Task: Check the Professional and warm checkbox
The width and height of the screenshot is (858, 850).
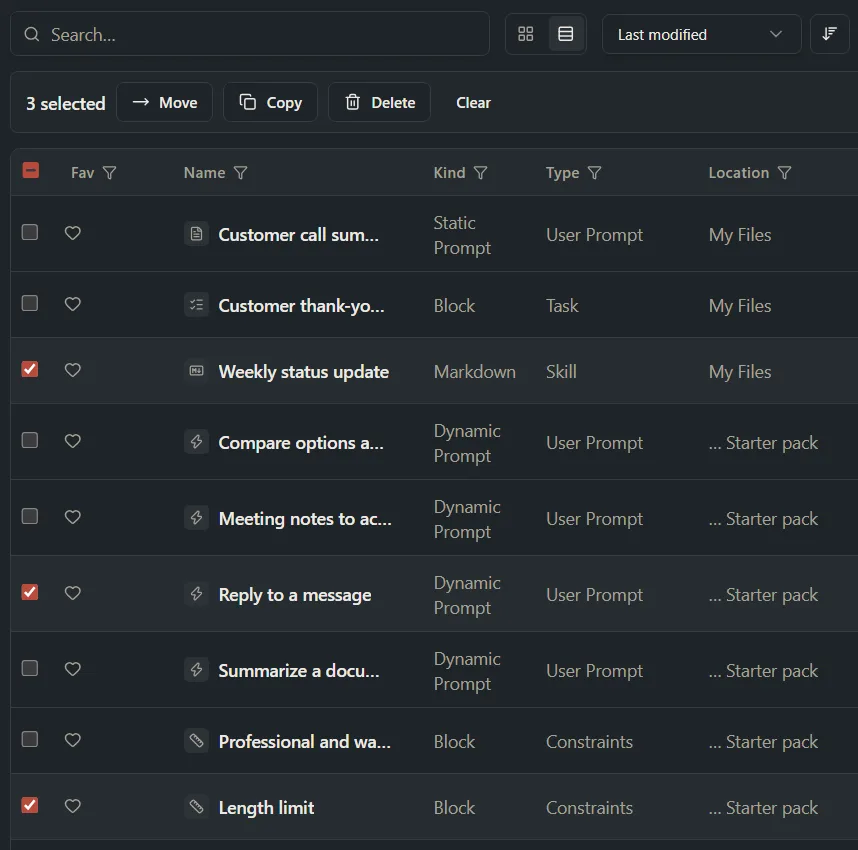Action: pyautogui.click(x=30, y=739)
